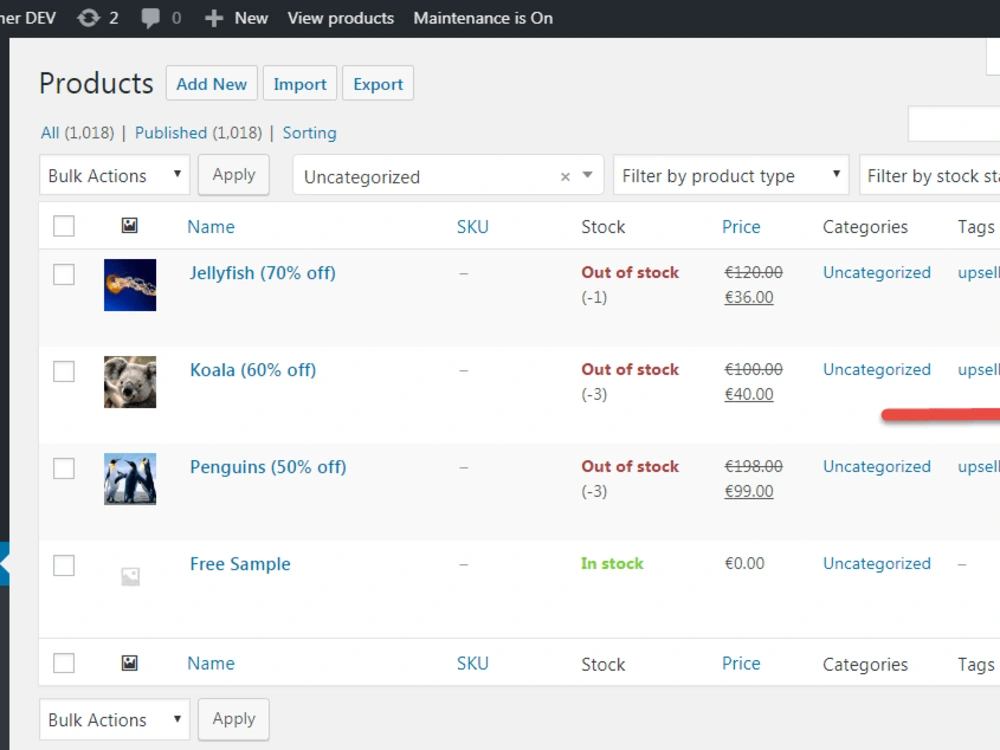Click Uncategorized category in Koala row
1000x750 pixels.
coord(877,369)
